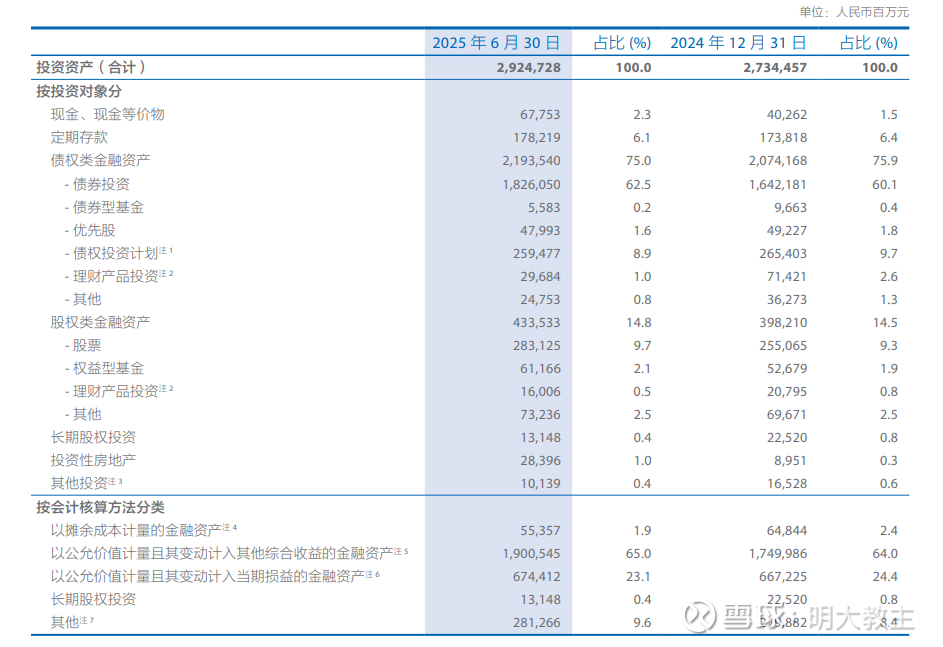Click the value 1,749,986

pyautogui.click(x=778, y=554)
